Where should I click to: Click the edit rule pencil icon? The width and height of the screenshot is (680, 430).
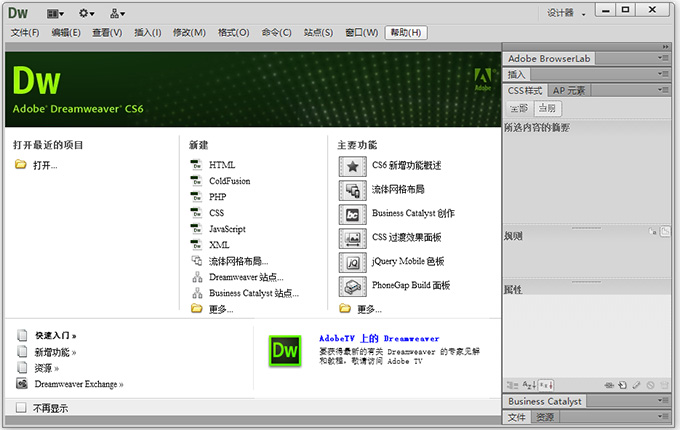[636, 385]
